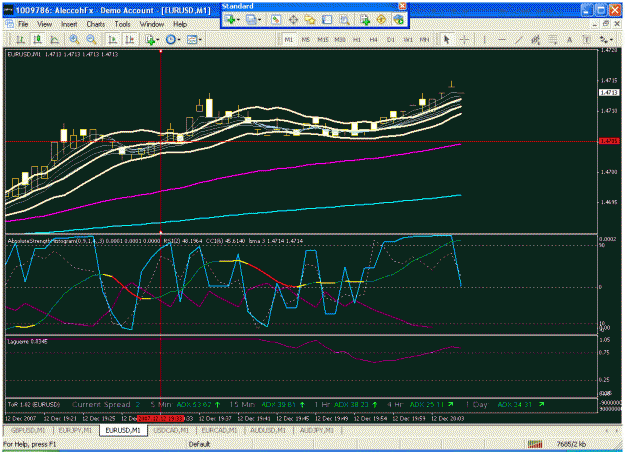Toggle chart auto scroll
625x452 pixels.
point(112,39)
